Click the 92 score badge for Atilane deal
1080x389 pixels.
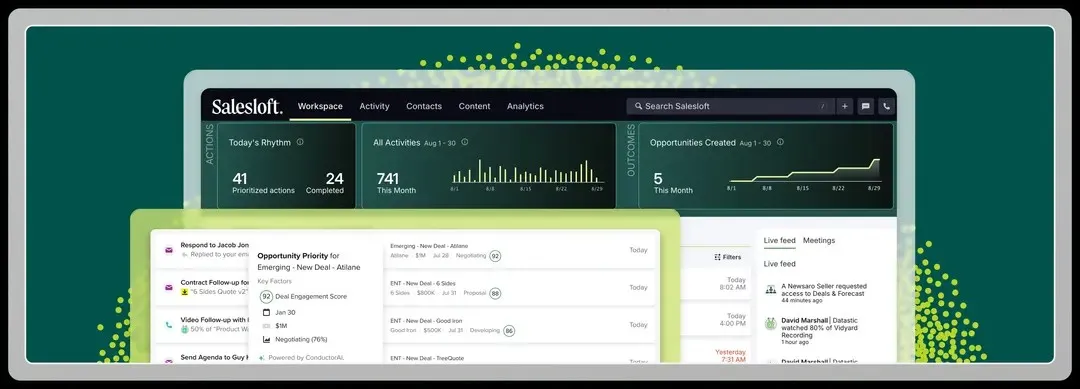495,255
